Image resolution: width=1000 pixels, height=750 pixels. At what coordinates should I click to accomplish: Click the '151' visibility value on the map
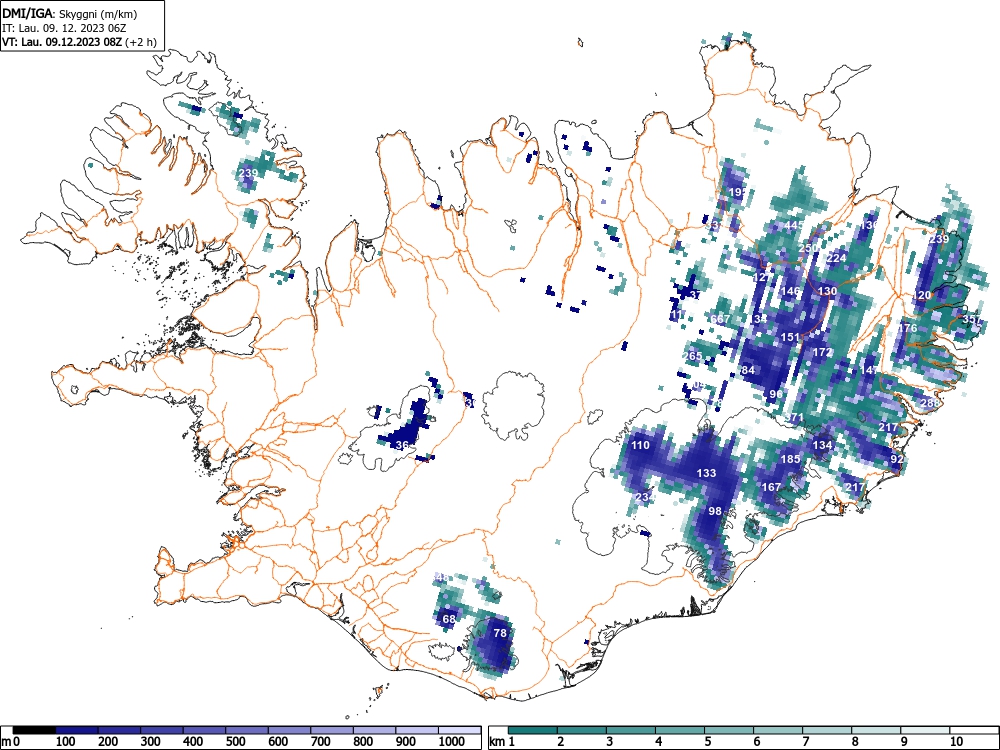pos(790,337)
